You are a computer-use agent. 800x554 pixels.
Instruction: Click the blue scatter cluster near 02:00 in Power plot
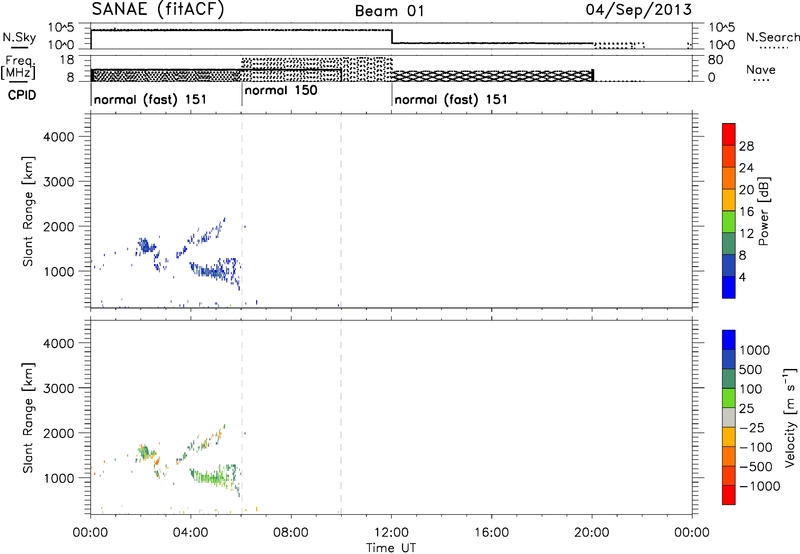click(146, 245)
